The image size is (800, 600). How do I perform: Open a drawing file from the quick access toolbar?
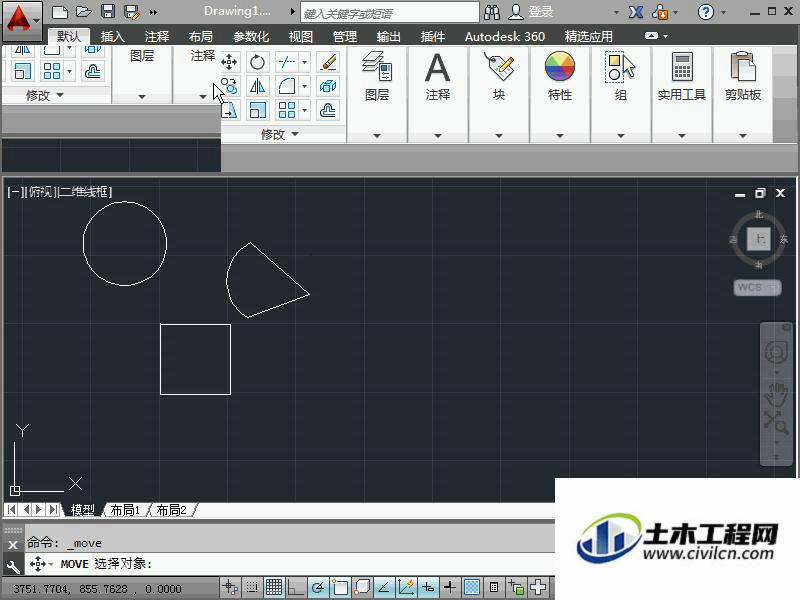pyautogui.click(x=84, y=12)
